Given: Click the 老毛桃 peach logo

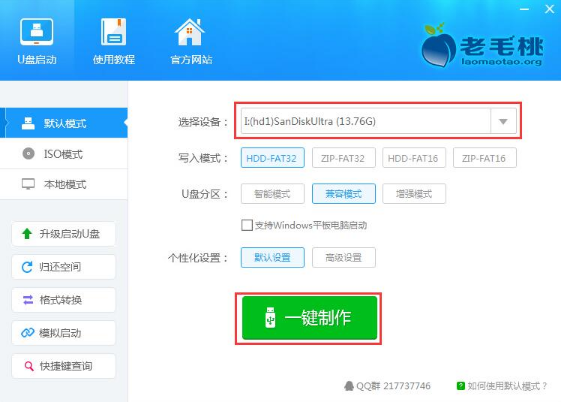Looking at the screenshot, I should pos(438,45).
